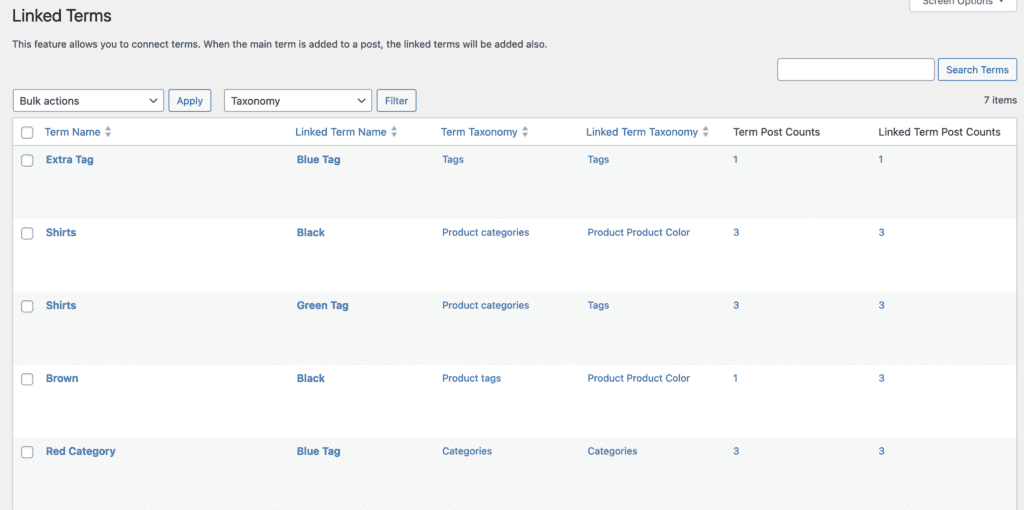Open the Red Category term link

point(80,451)
